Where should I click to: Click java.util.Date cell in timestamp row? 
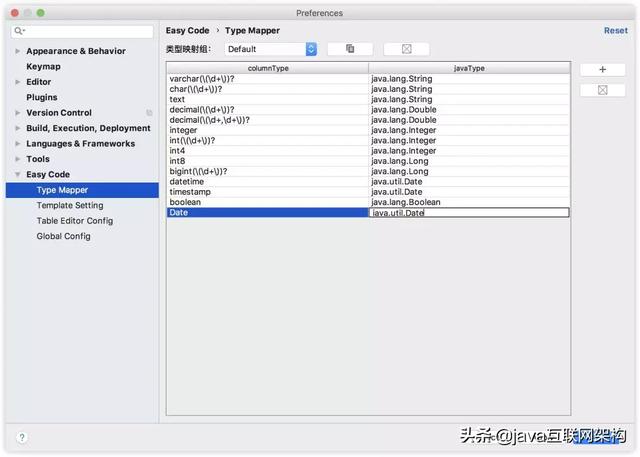(x=469, y=192)
